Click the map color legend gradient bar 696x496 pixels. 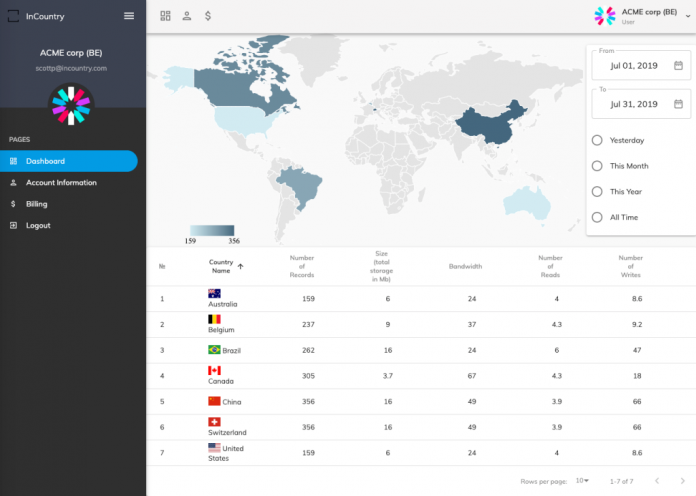tap(212, 230)
